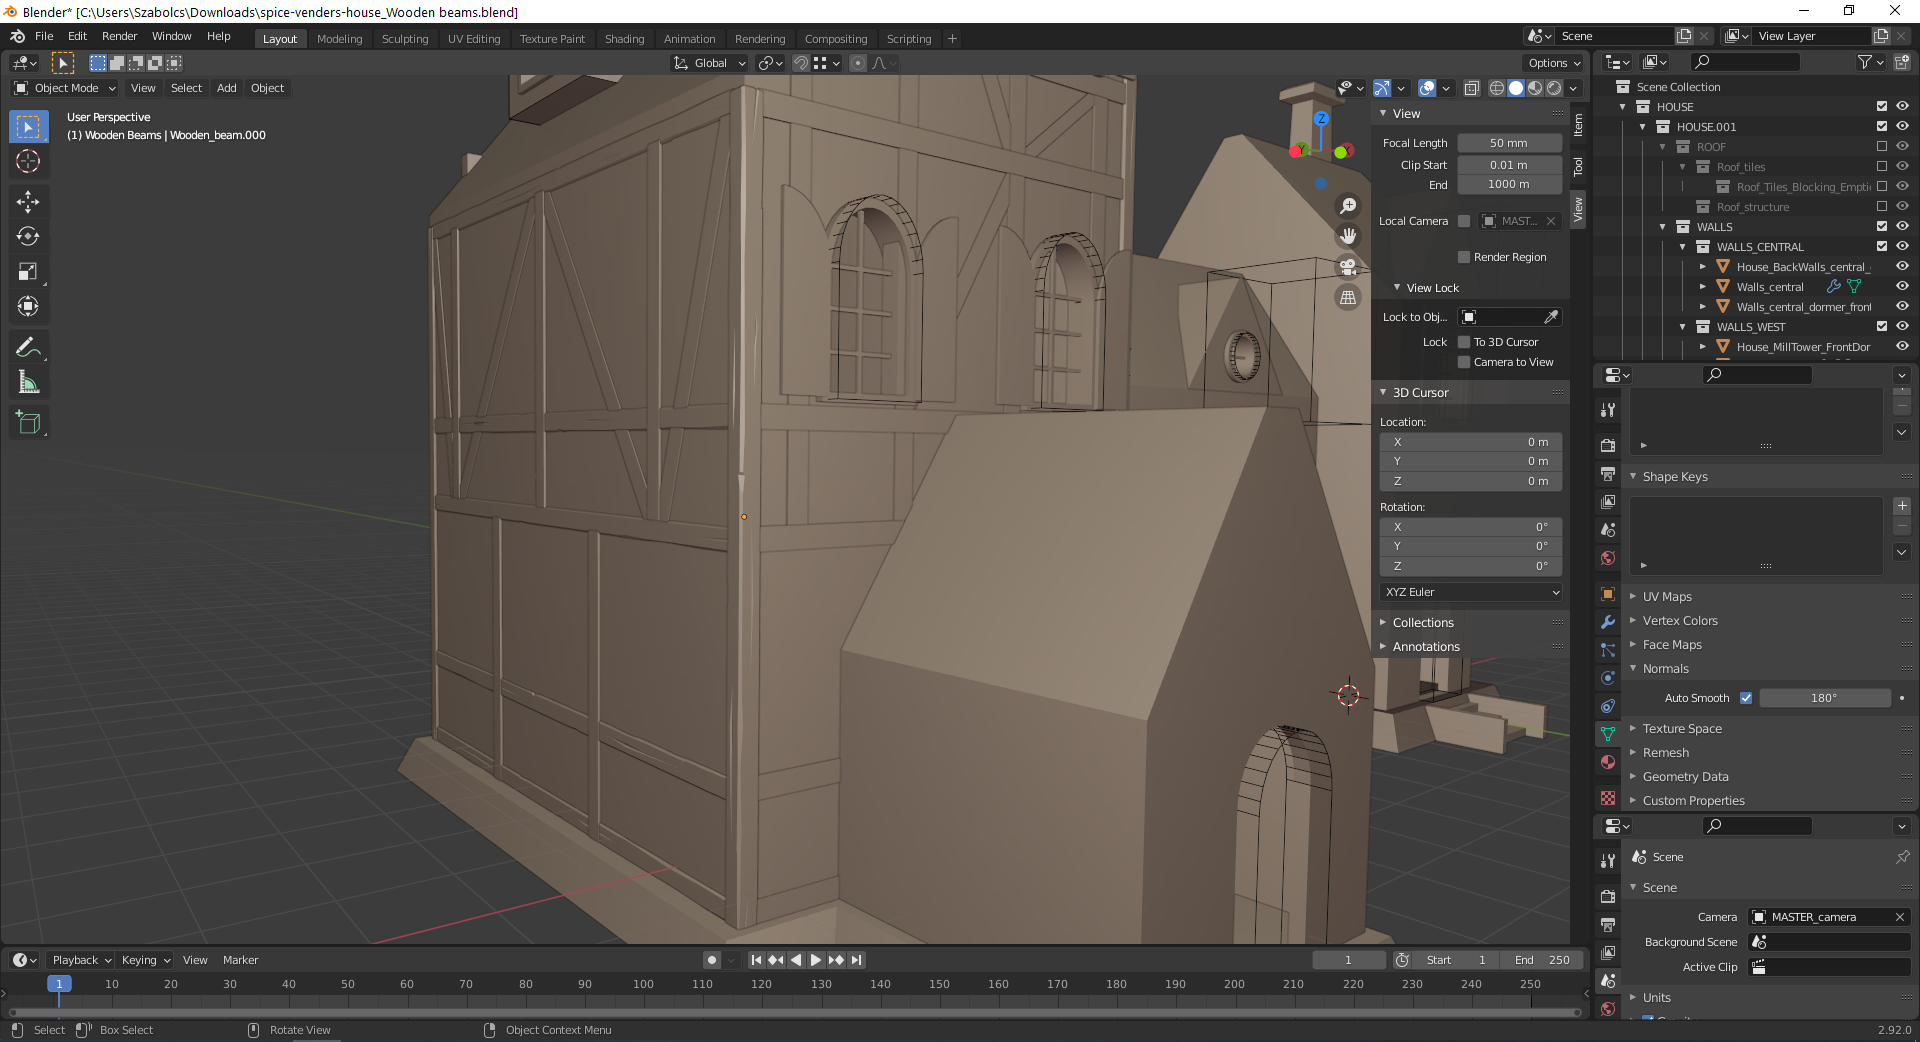Select the Rotate tool
Image resolution: width=1920 pixels, height=1042 pixels.
(28, 237)
